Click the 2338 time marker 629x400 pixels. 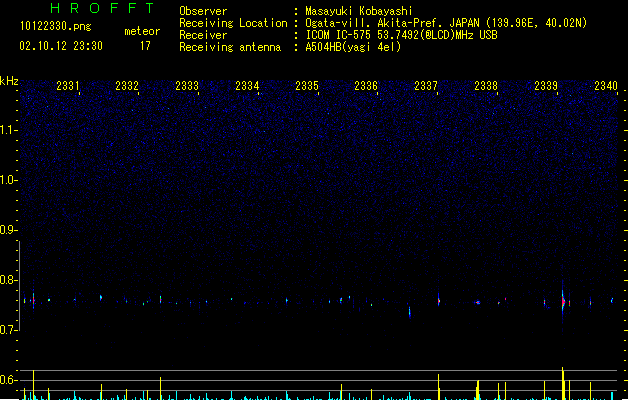pyautogui.click(x=486, y=86)
